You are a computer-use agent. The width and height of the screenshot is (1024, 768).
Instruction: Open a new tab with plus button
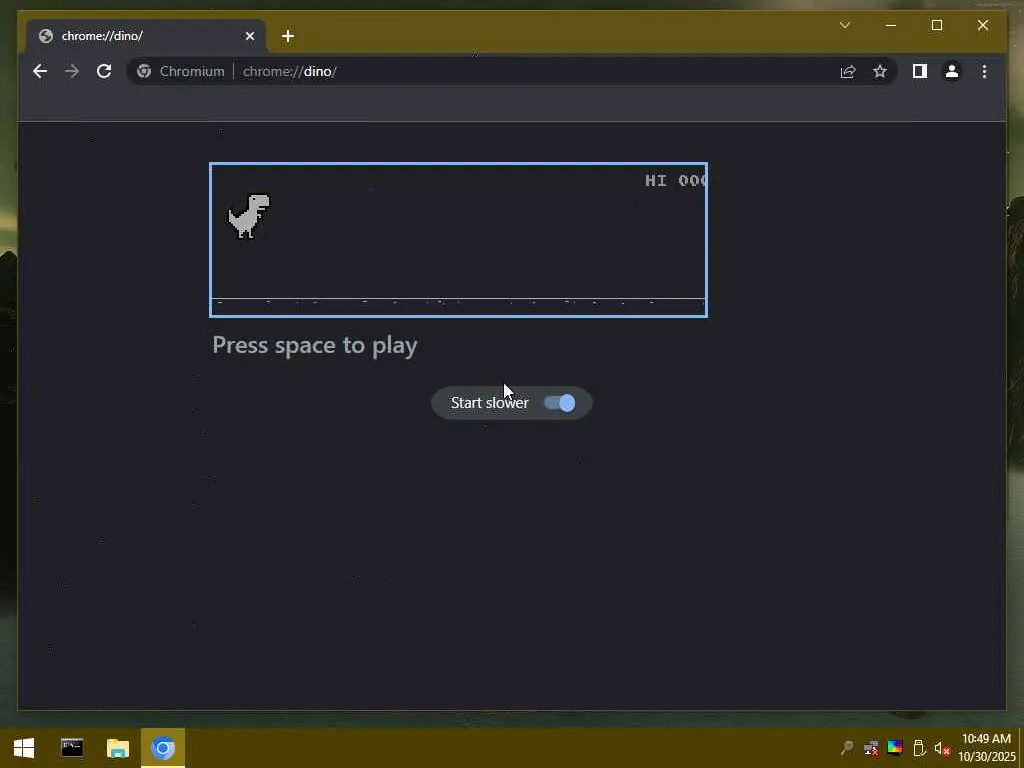288,36
